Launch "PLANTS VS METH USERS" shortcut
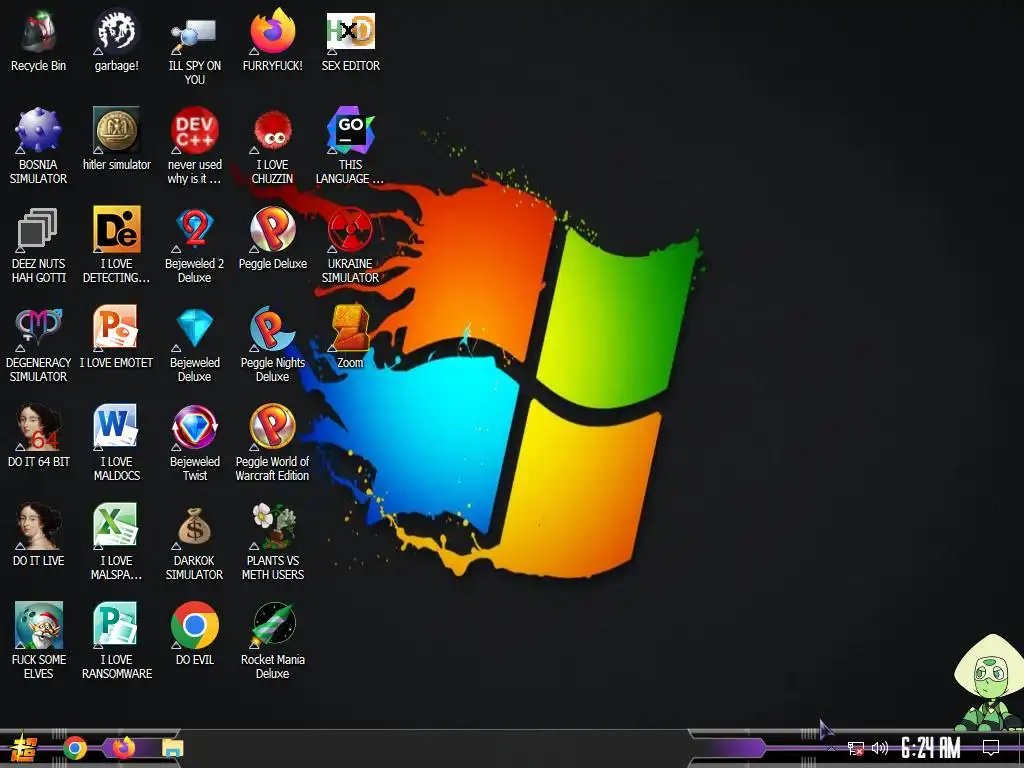 [x=272, y=526]
